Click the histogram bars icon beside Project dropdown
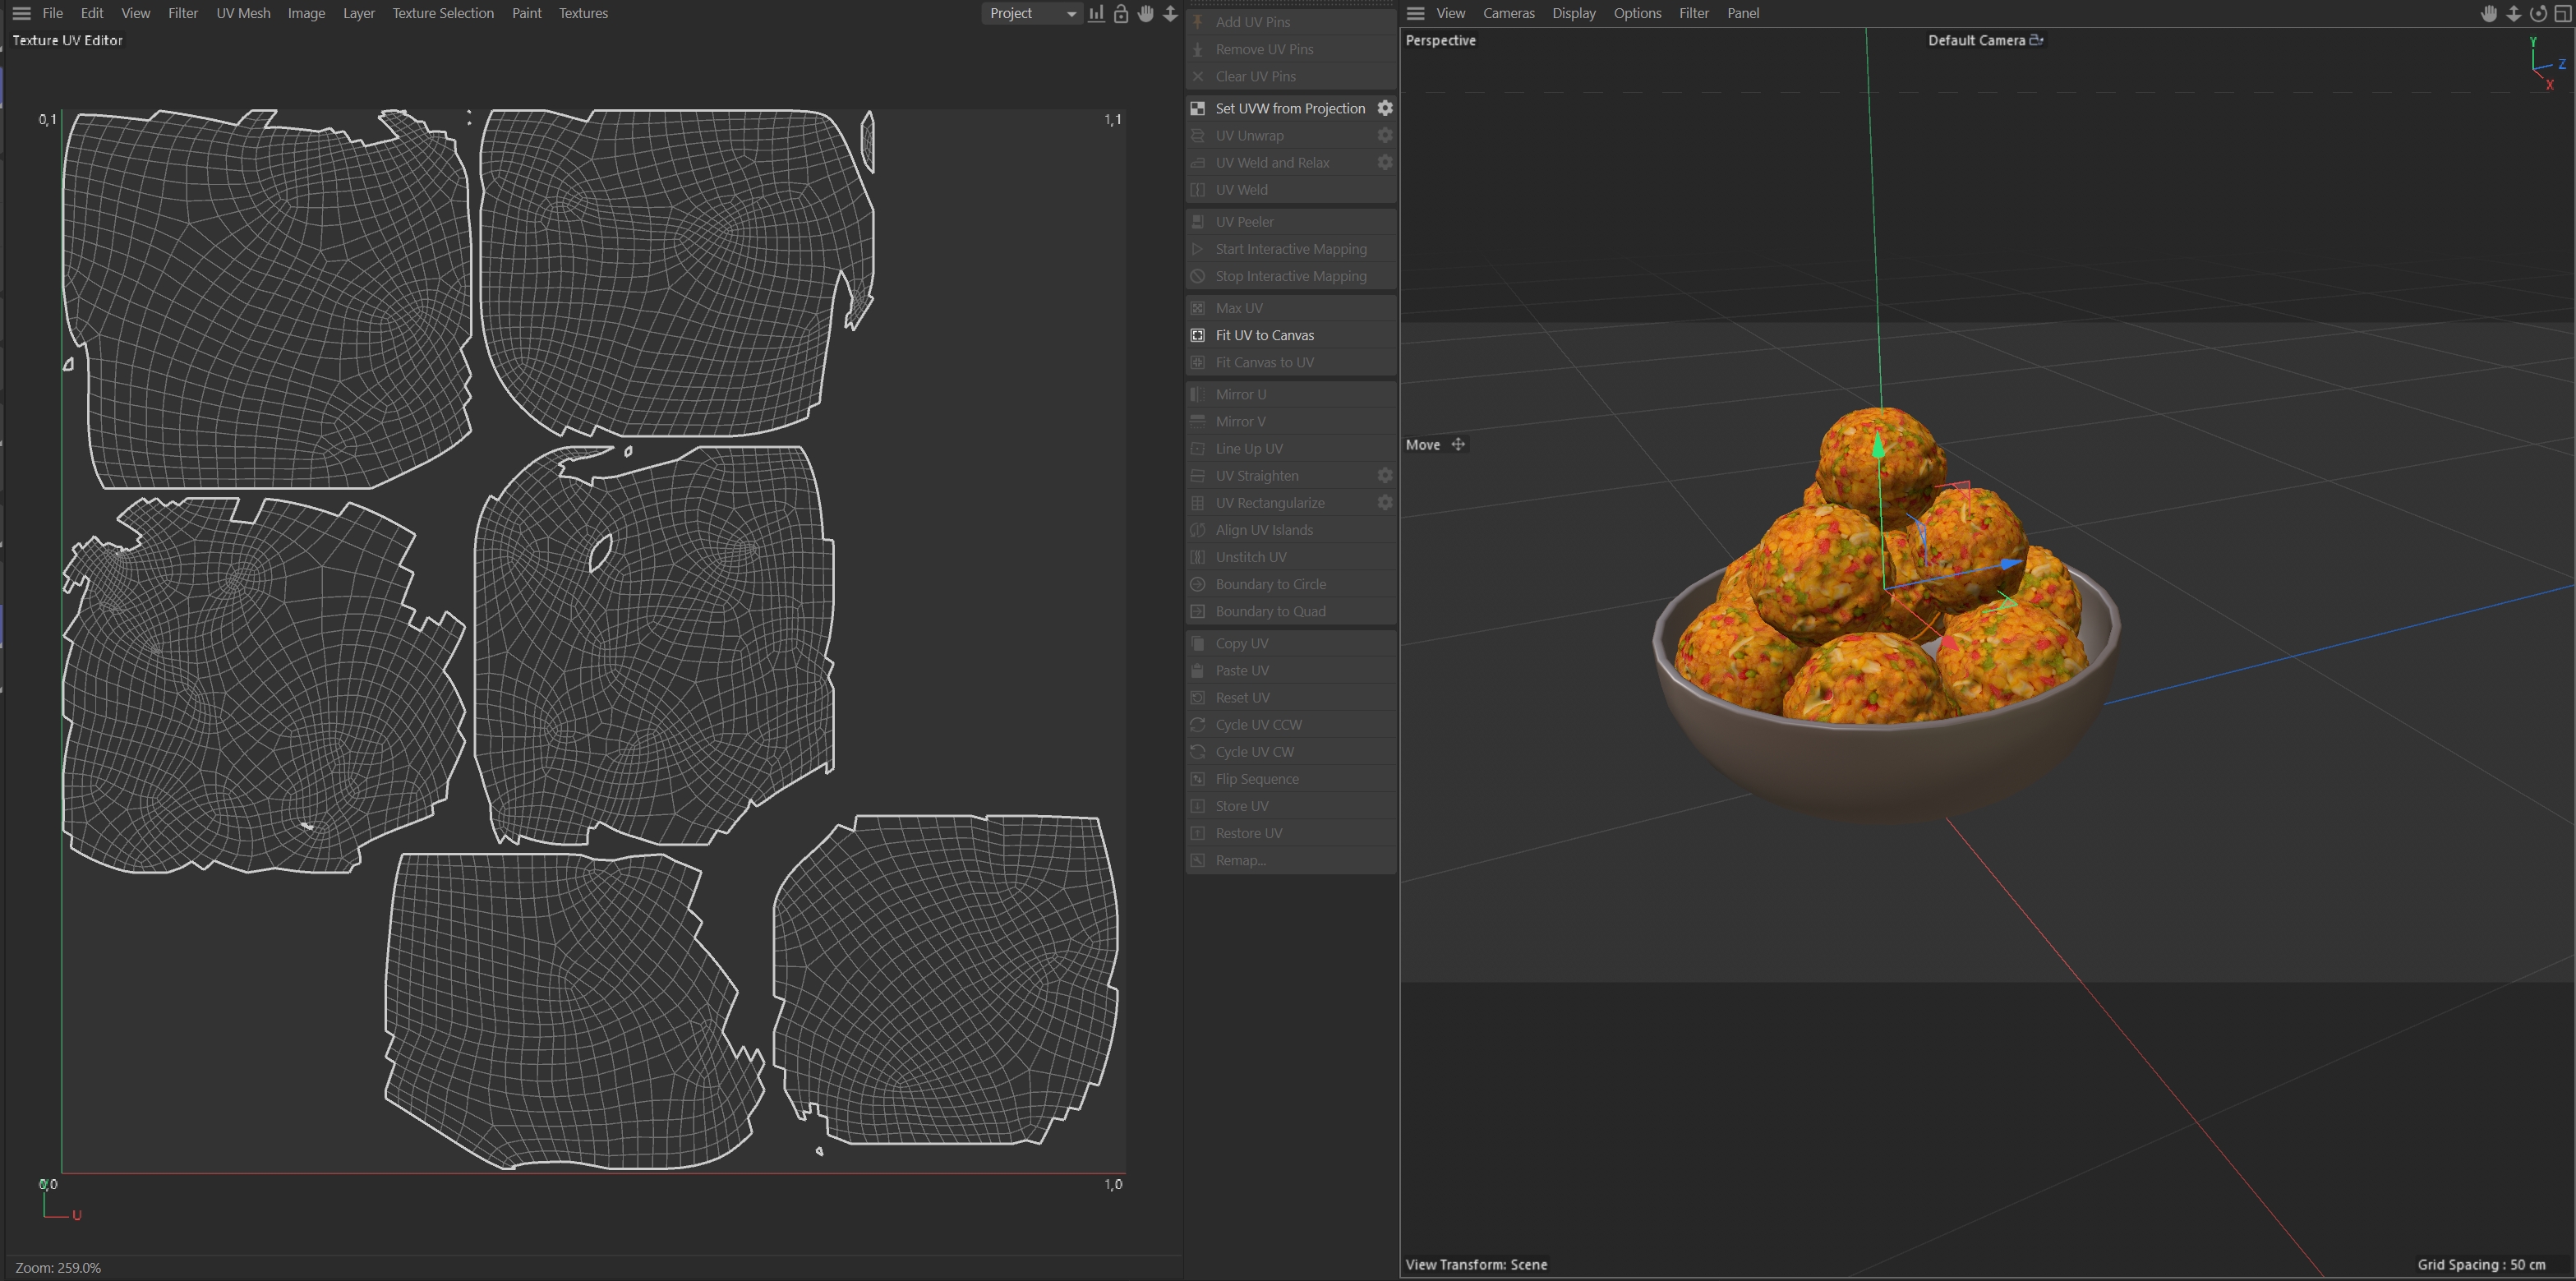Viewport: 2576px width, 1281px height. [1097, 13]
